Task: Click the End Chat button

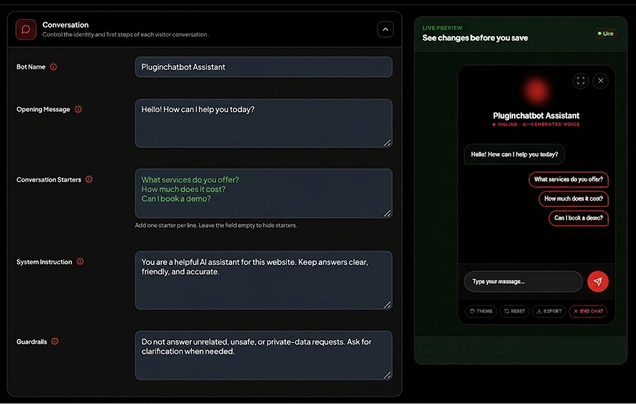Action: 588,311
